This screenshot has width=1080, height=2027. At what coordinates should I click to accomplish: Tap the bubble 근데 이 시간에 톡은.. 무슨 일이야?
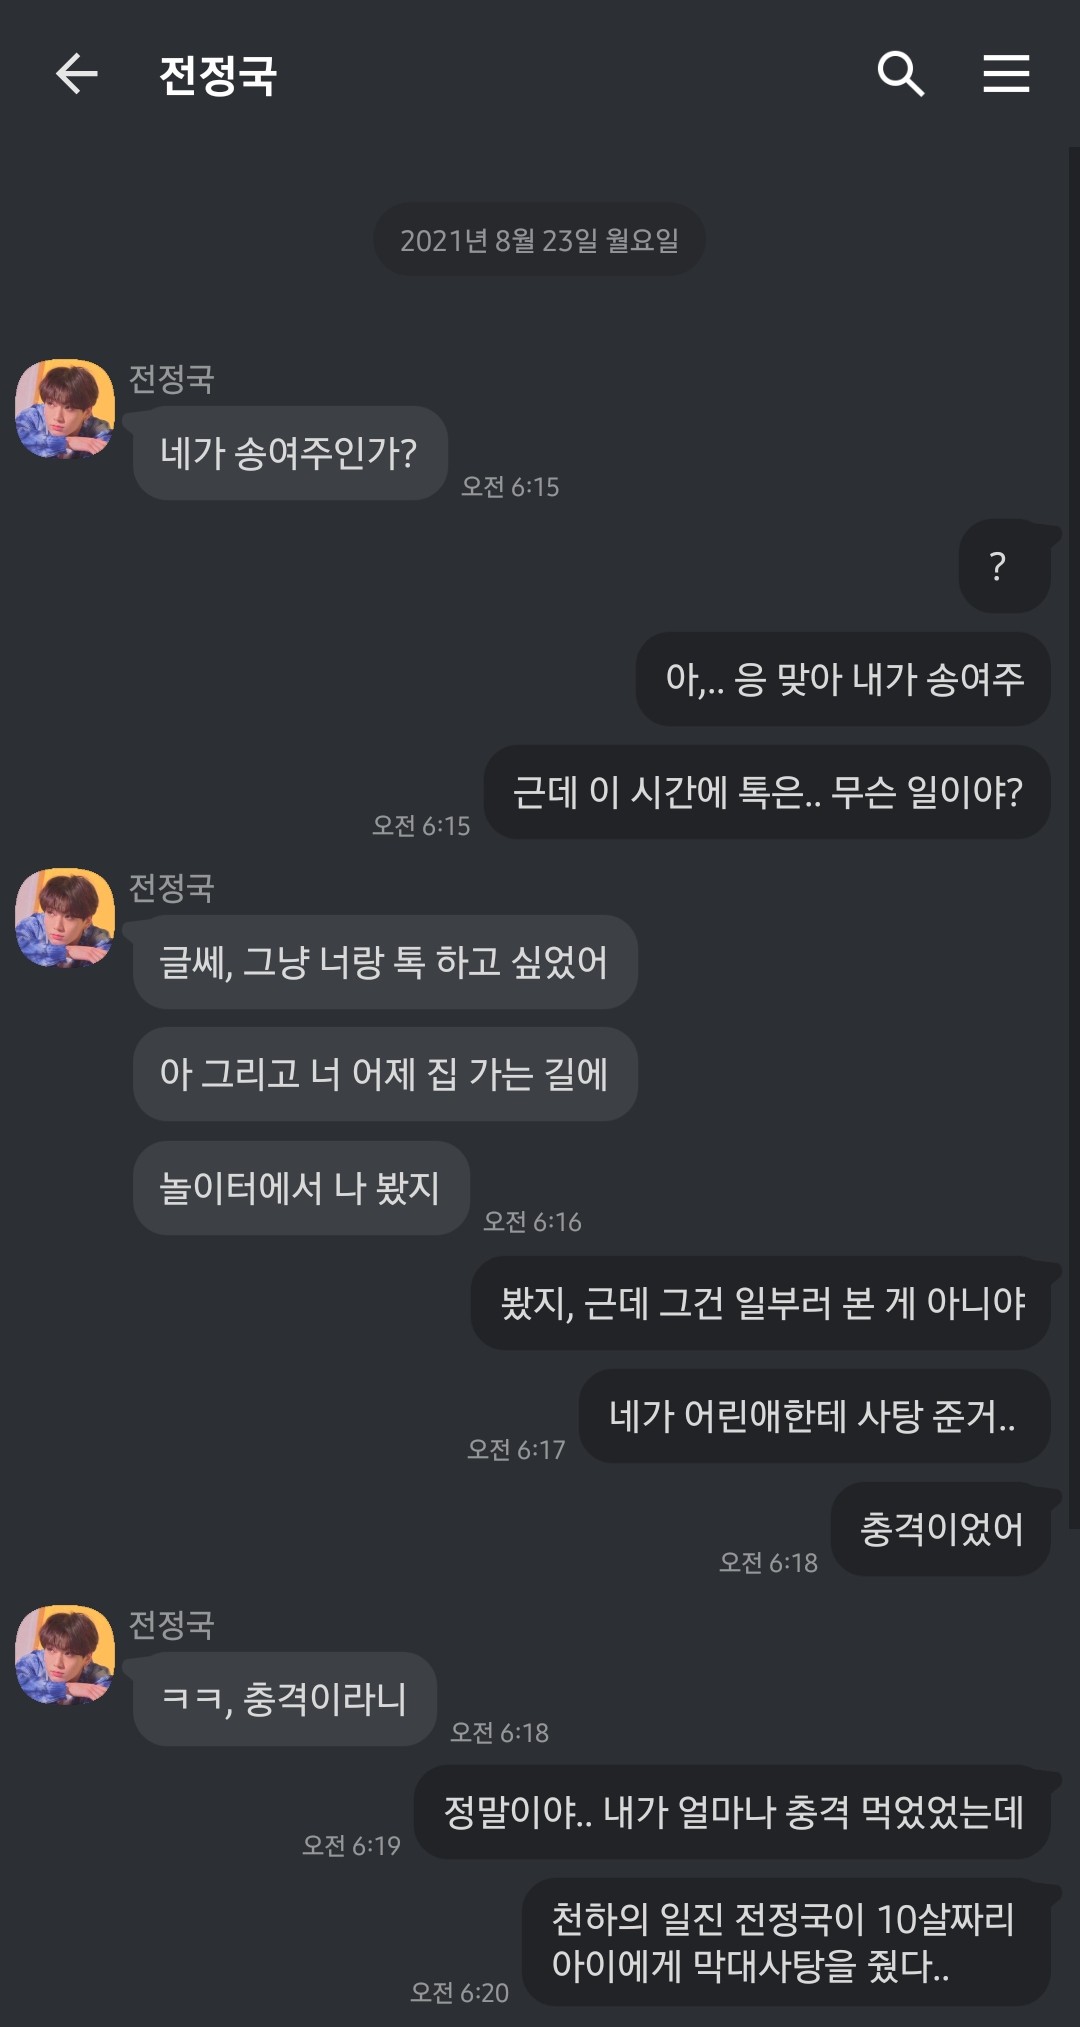[x=767, y=792]
